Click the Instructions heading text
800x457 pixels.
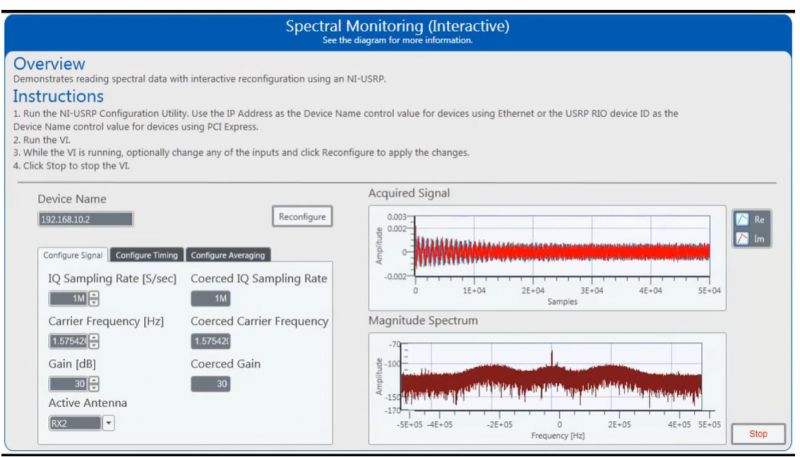[58, 96]
